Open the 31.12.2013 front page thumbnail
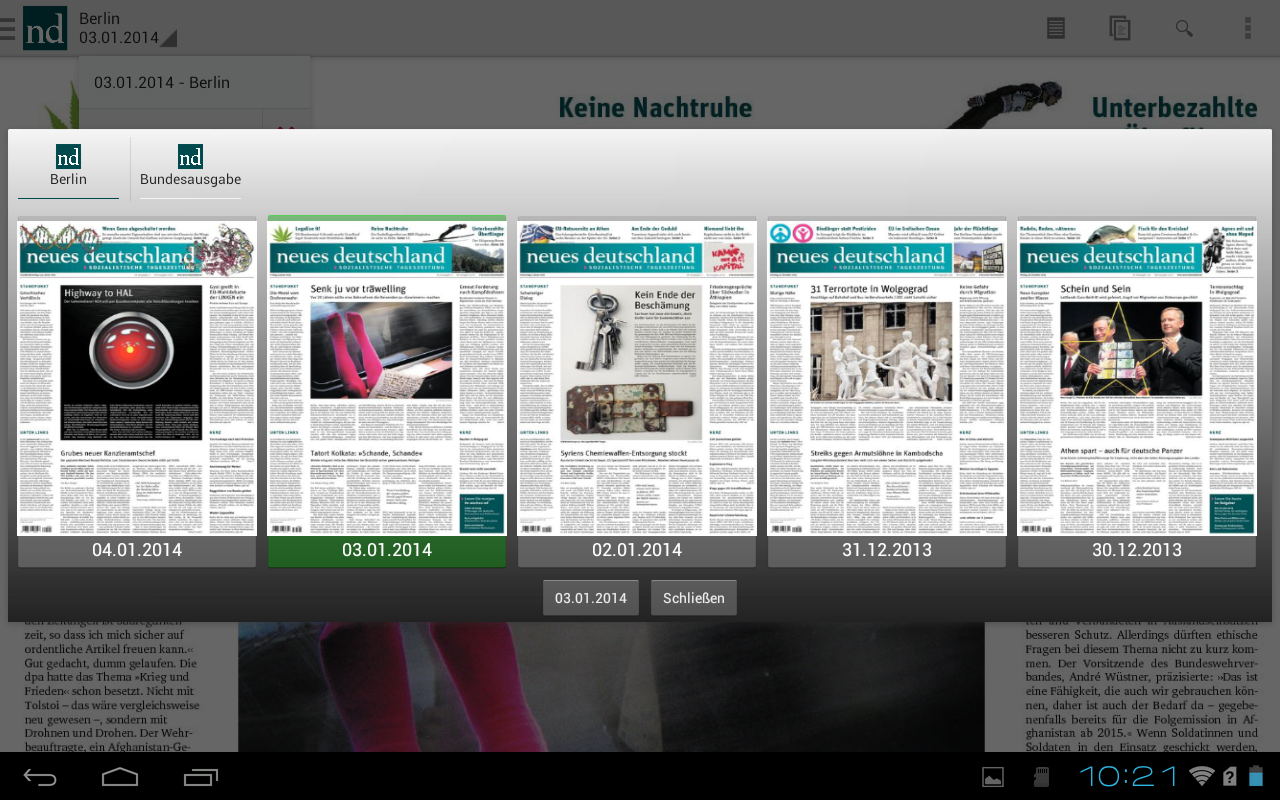Screen dimensions: 1280x800 point(887,376)
